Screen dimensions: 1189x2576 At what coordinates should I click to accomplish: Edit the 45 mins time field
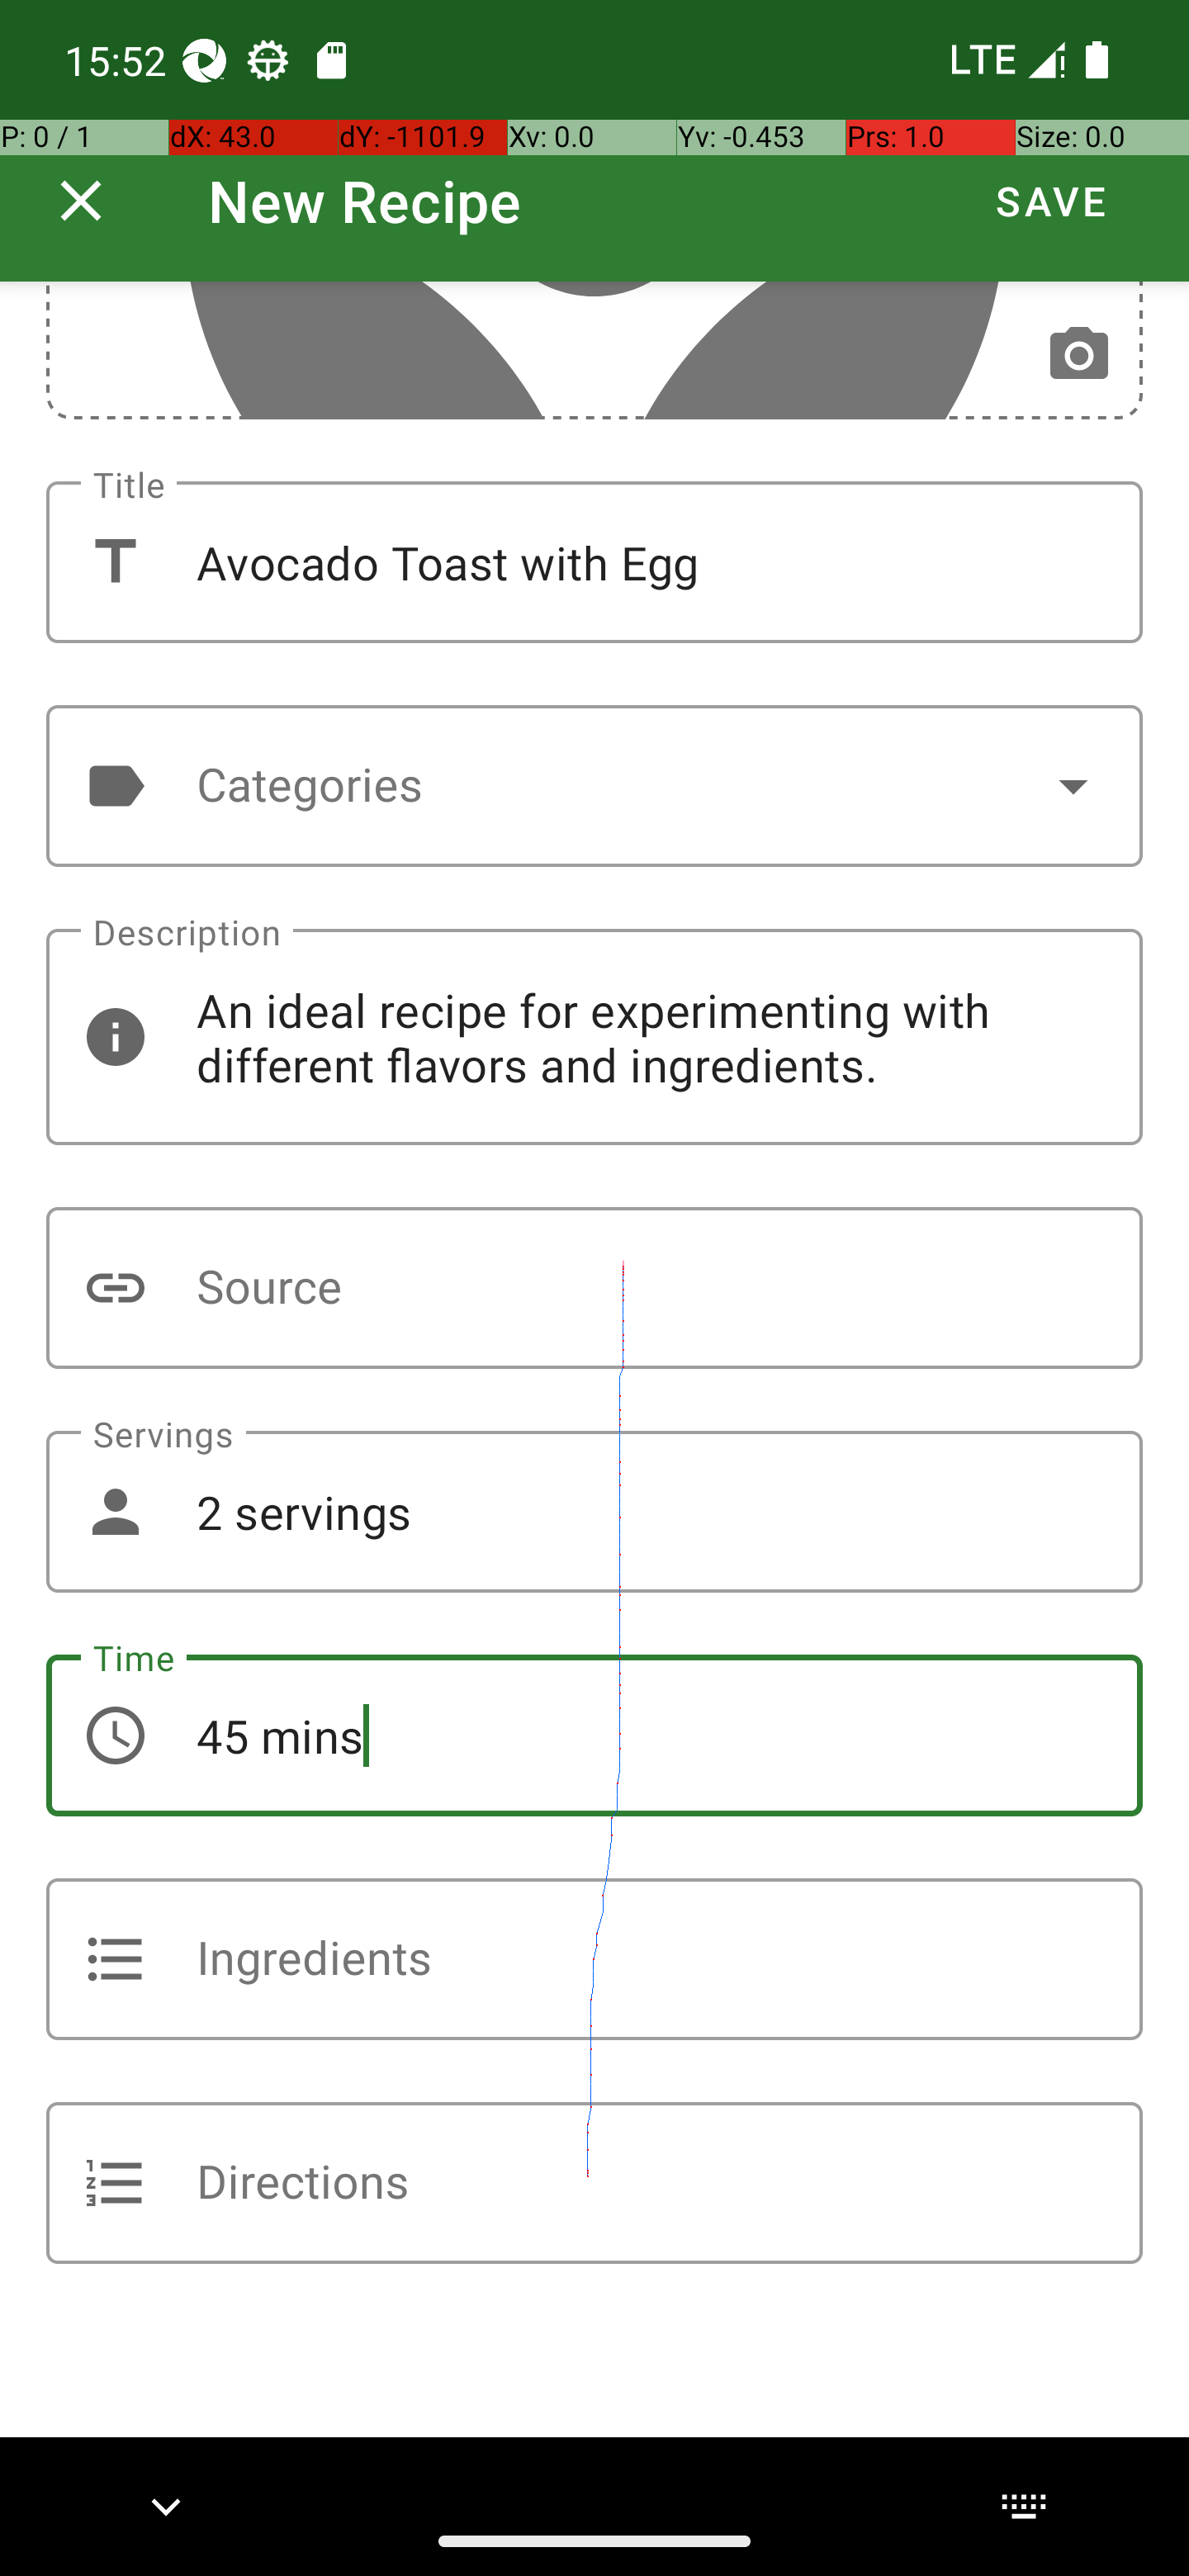pos(594,1735)
